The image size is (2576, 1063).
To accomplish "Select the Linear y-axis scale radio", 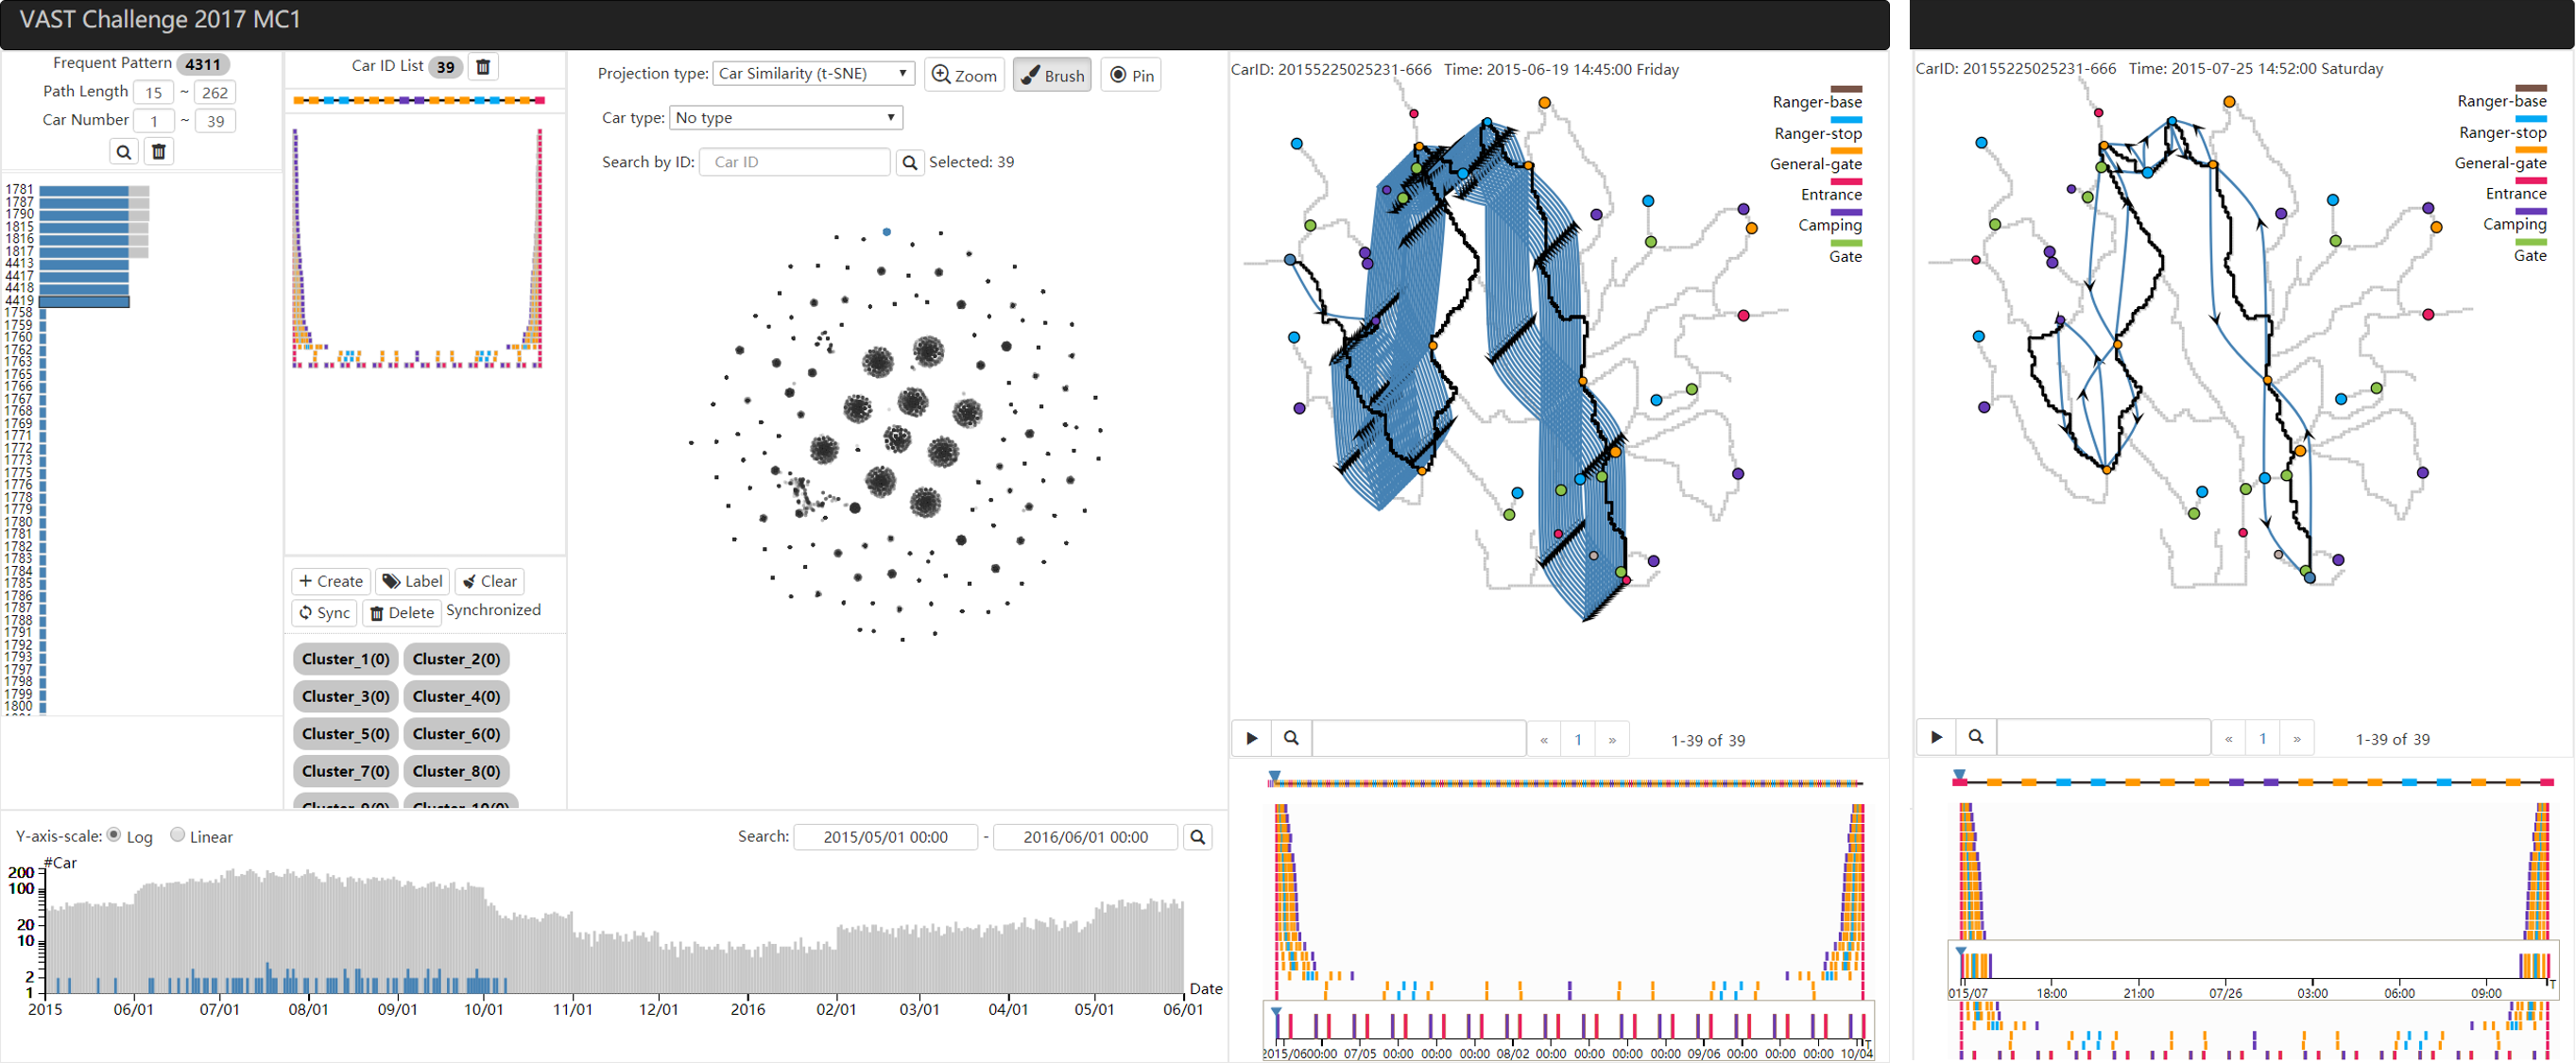I will click(x=177, y=835).
